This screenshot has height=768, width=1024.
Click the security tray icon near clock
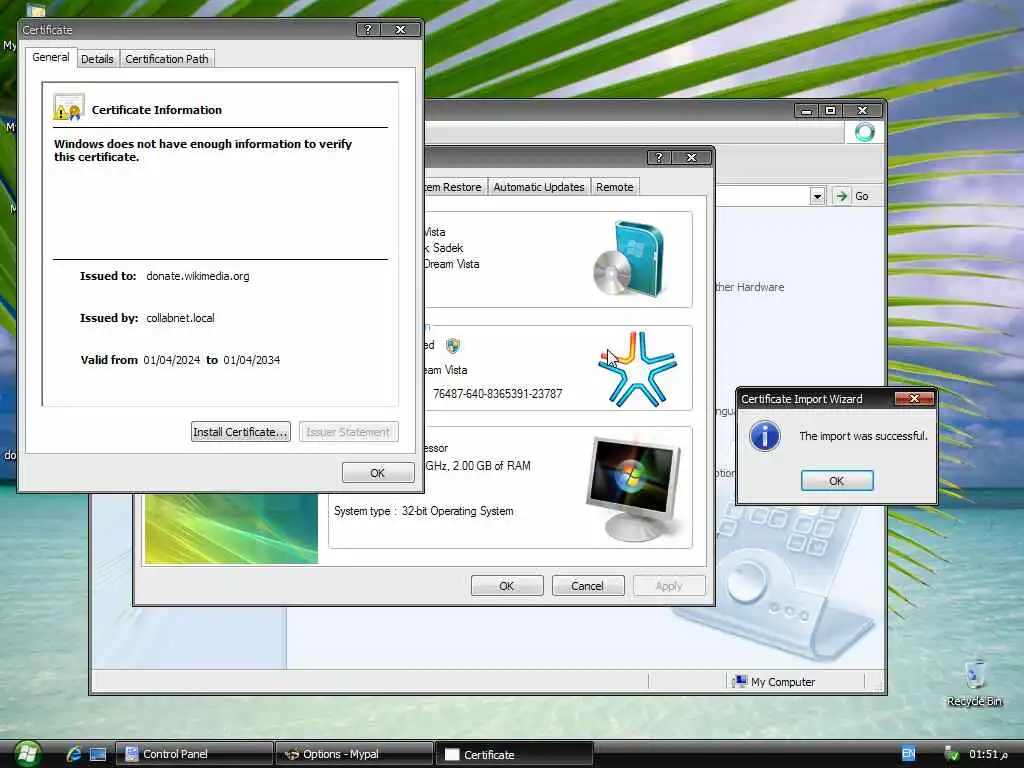(x=952, y=754)
